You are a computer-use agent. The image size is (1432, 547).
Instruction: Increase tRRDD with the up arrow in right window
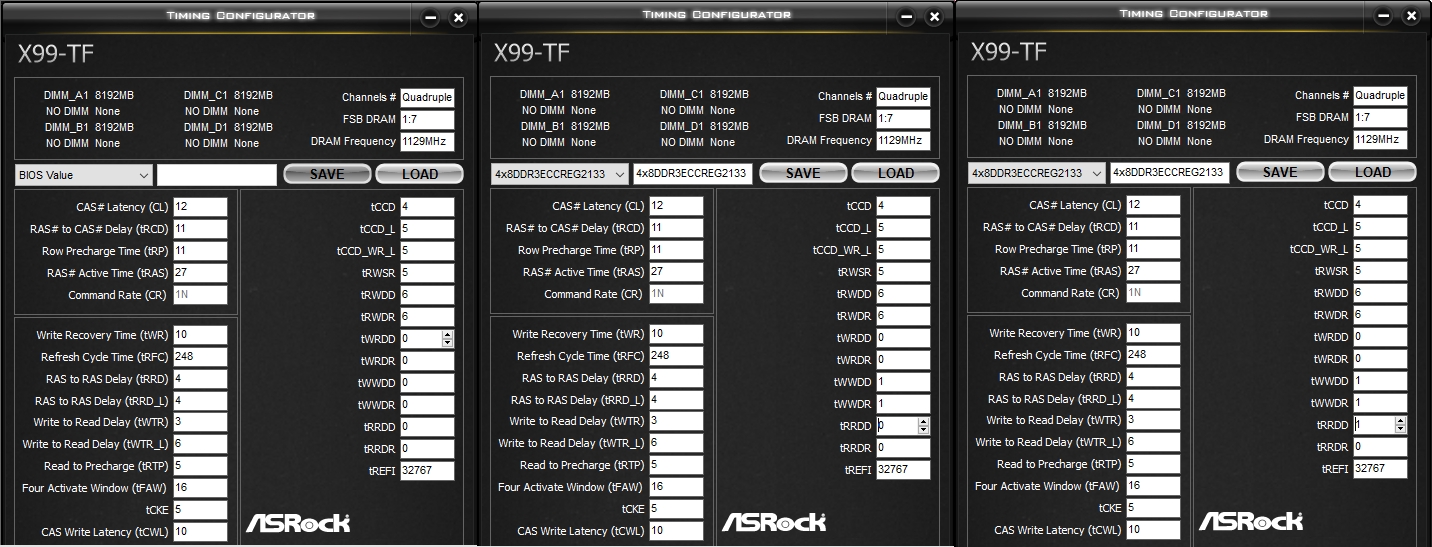pos(1400,421)
